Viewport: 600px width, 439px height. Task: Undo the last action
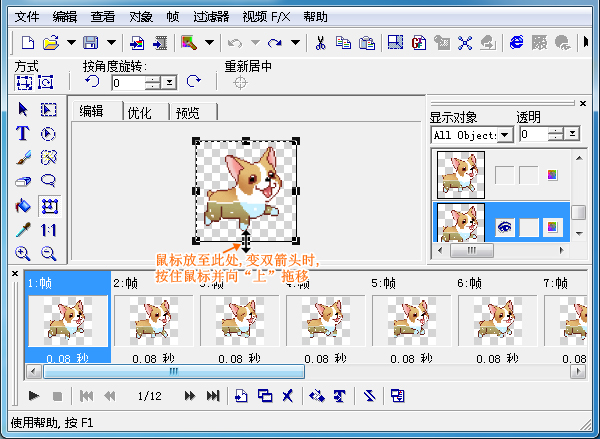click(235, 43)
